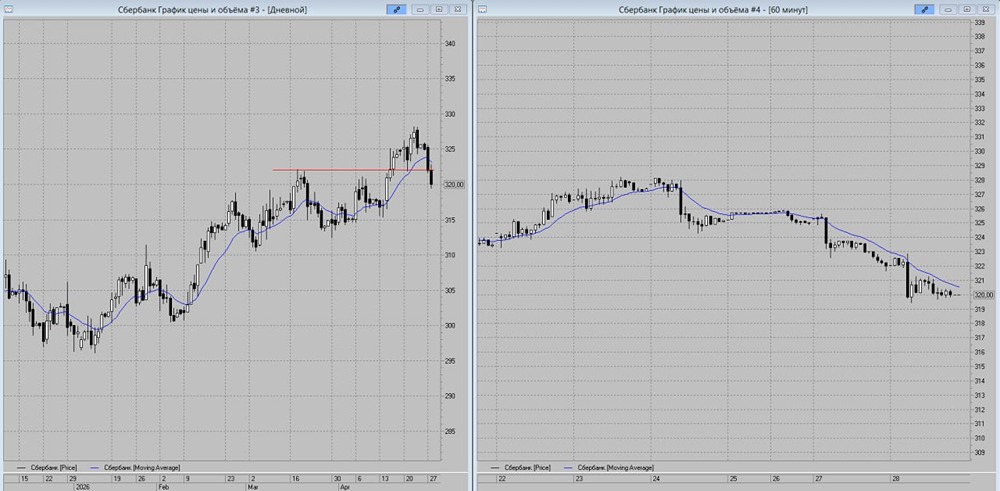Click the 28 date label on 60-minute time axis

[895, 478]
